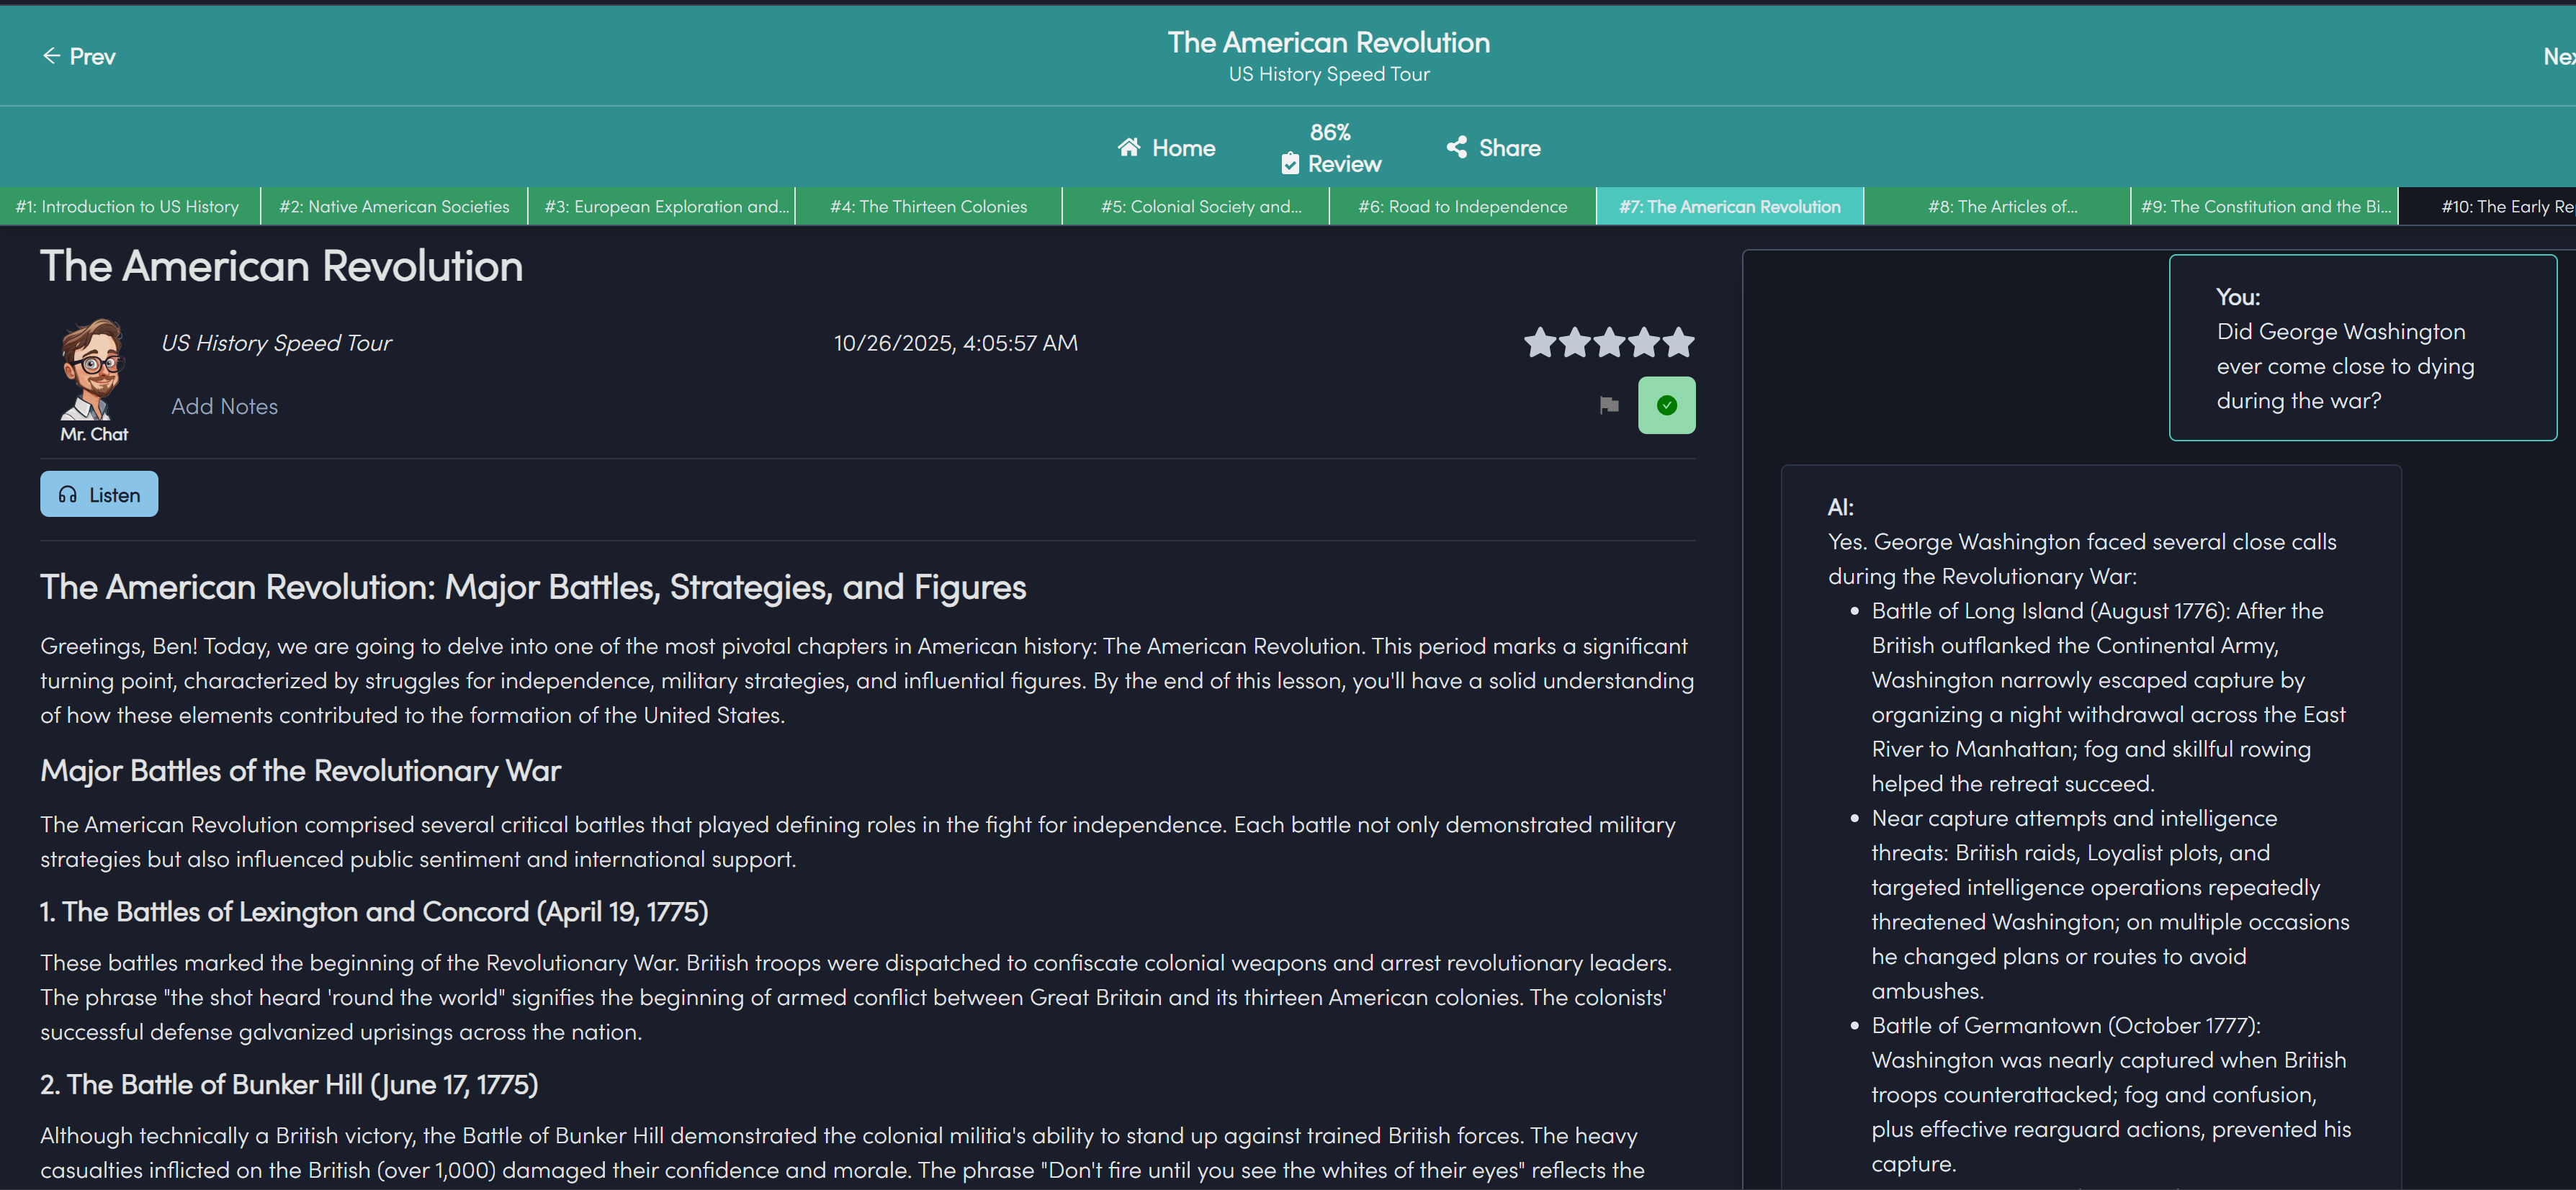Switch to #2 Native American Societies tab
This screenshot has width=2576, height=1190.
click(x=394, y=206)
